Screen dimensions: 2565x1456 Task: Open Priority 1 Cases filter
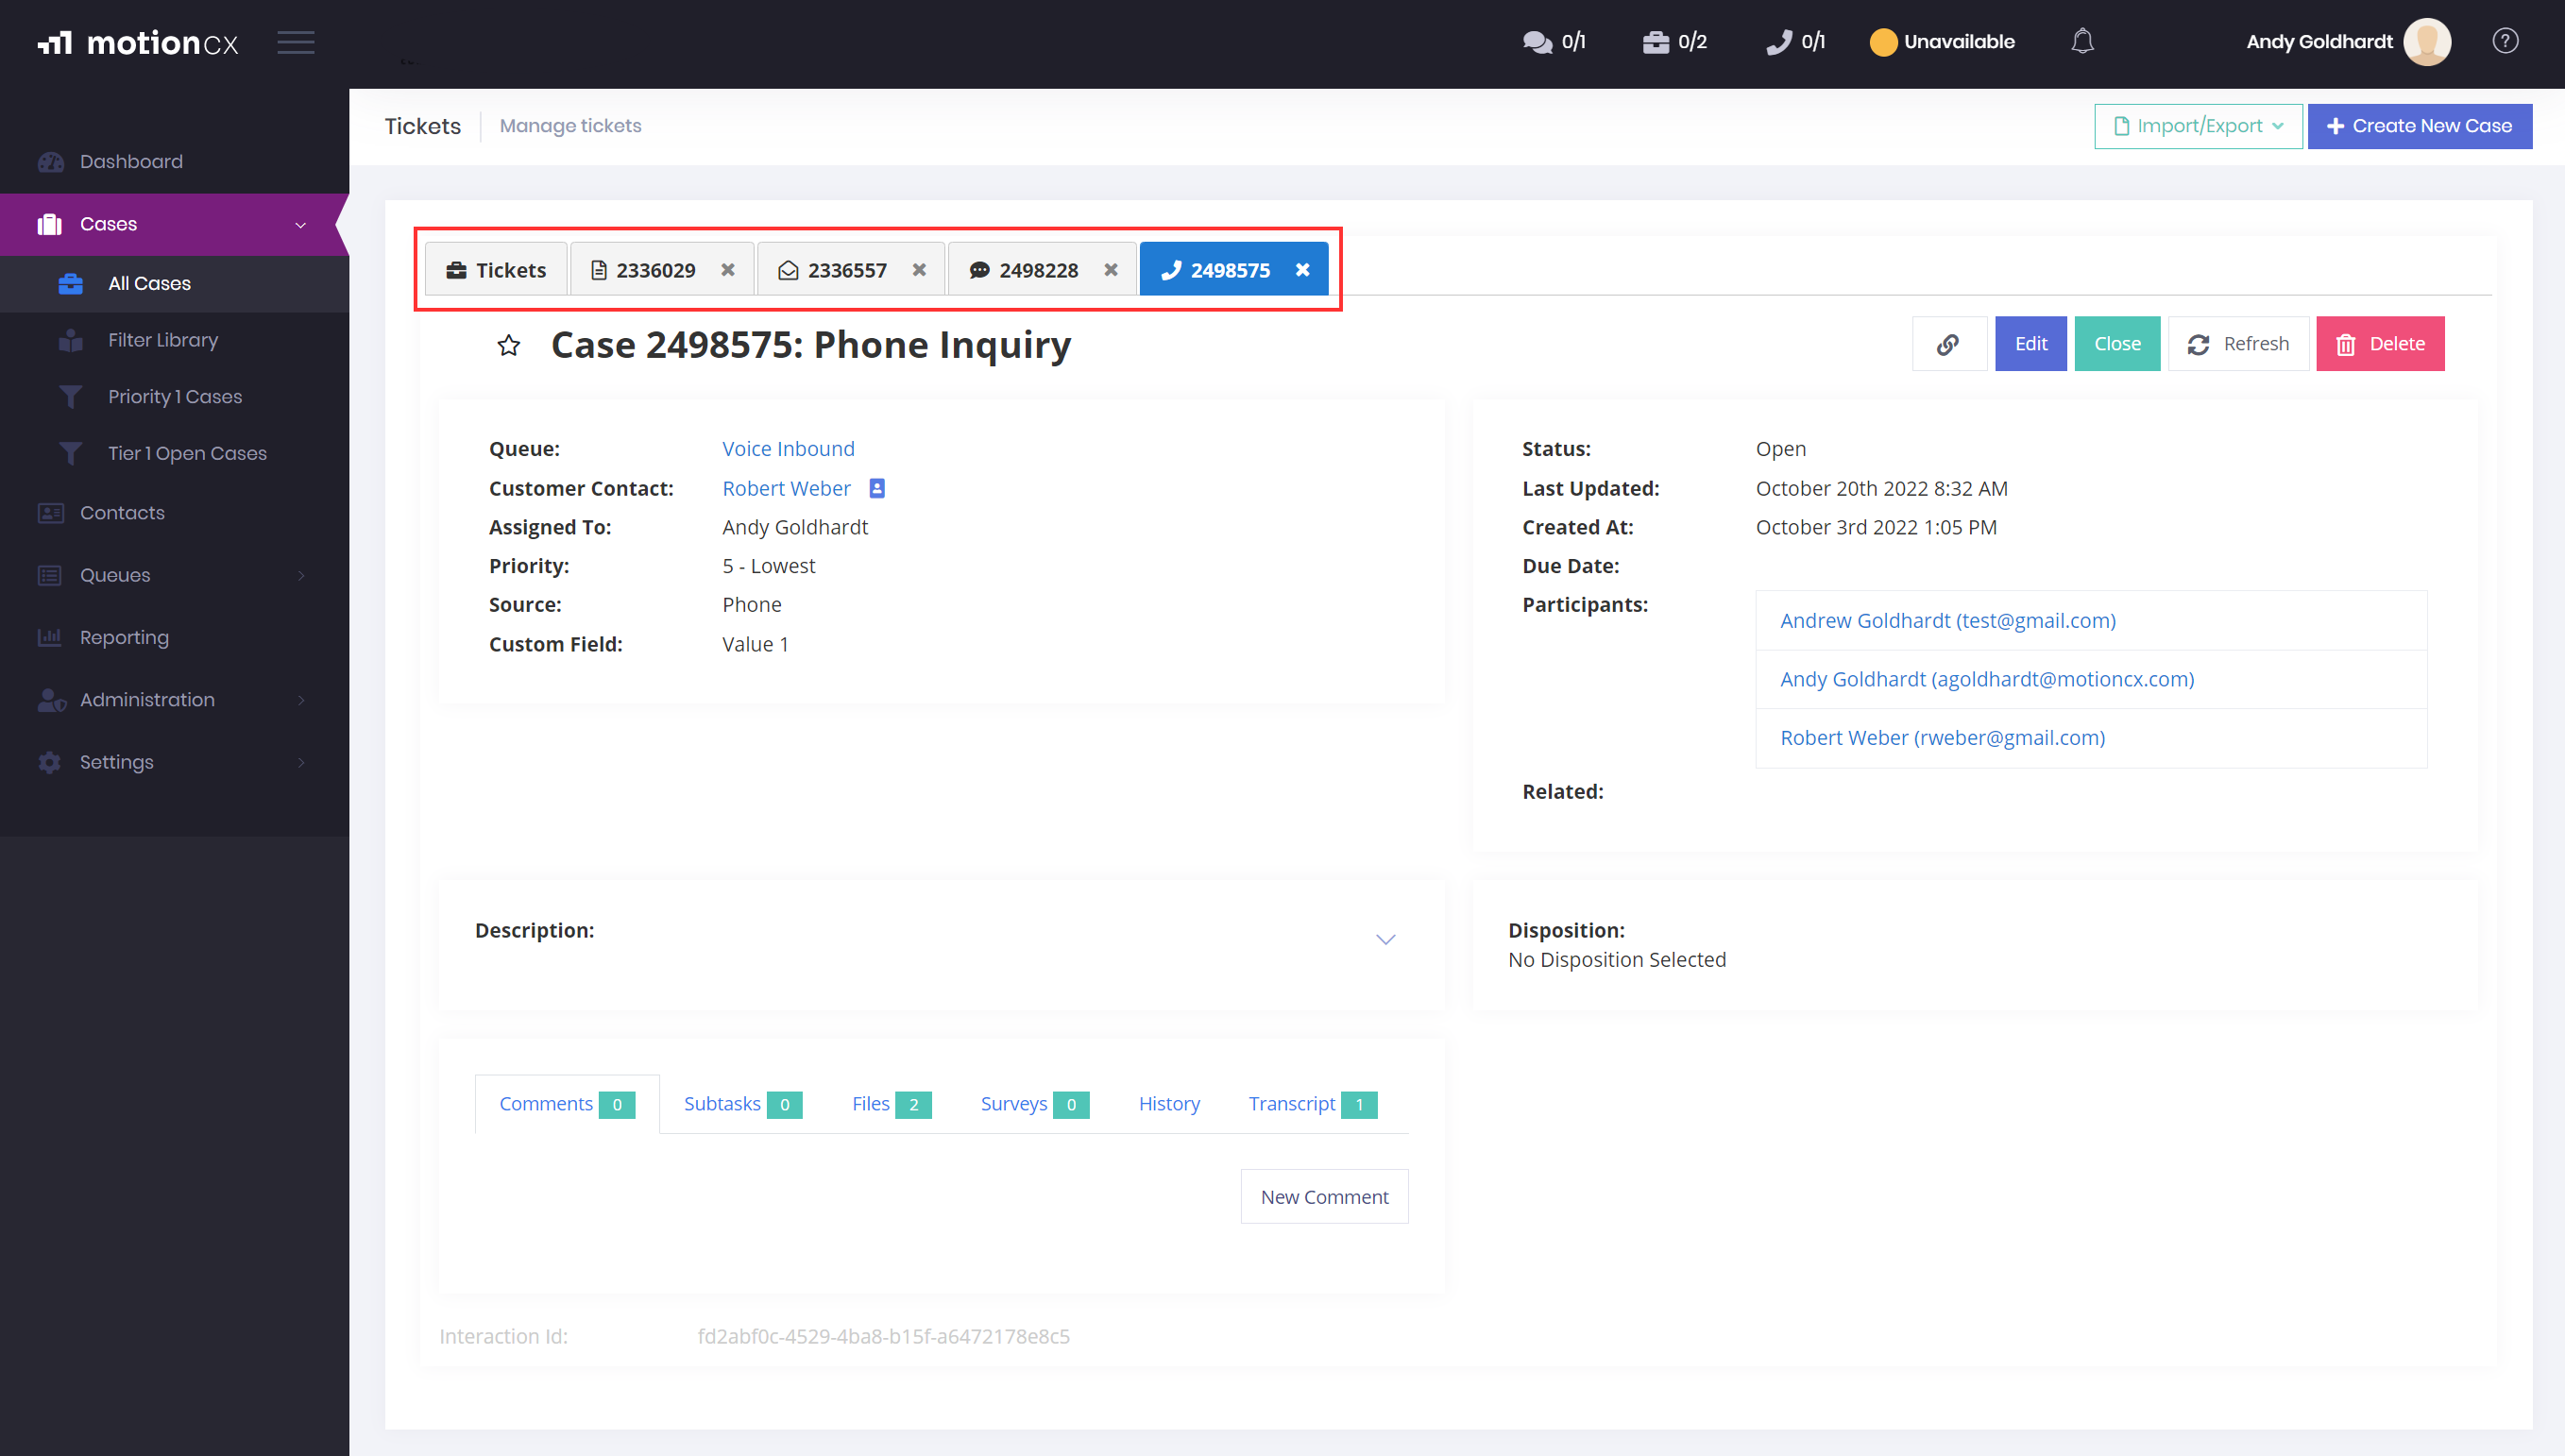pos(174,397)
